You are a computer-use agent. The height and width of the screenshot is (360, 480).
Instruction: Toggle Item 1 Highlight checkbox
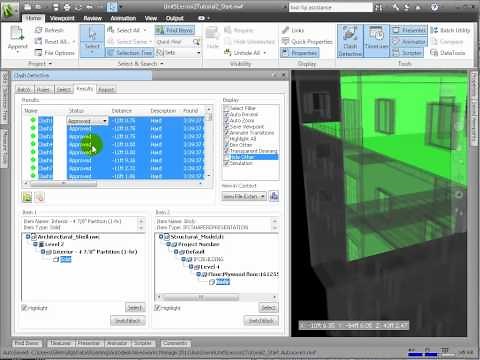click(24, 308)
